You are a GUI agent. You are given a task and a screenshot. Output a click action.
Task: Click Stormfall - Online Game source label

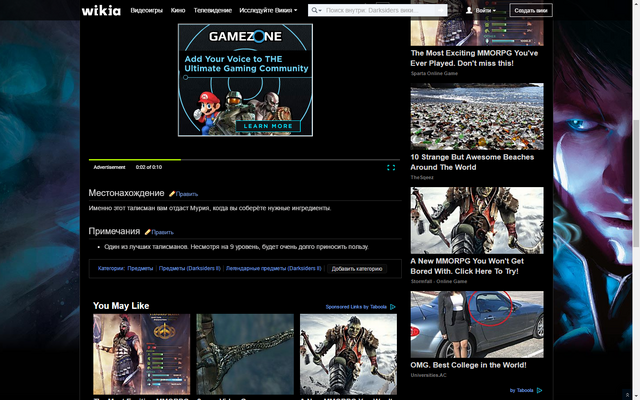click(439, 281)
